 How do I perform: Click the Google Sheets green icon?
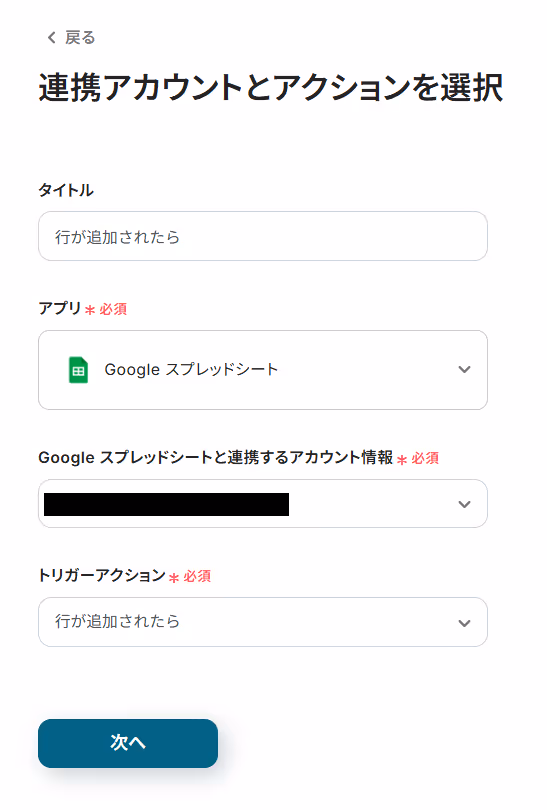79,370
